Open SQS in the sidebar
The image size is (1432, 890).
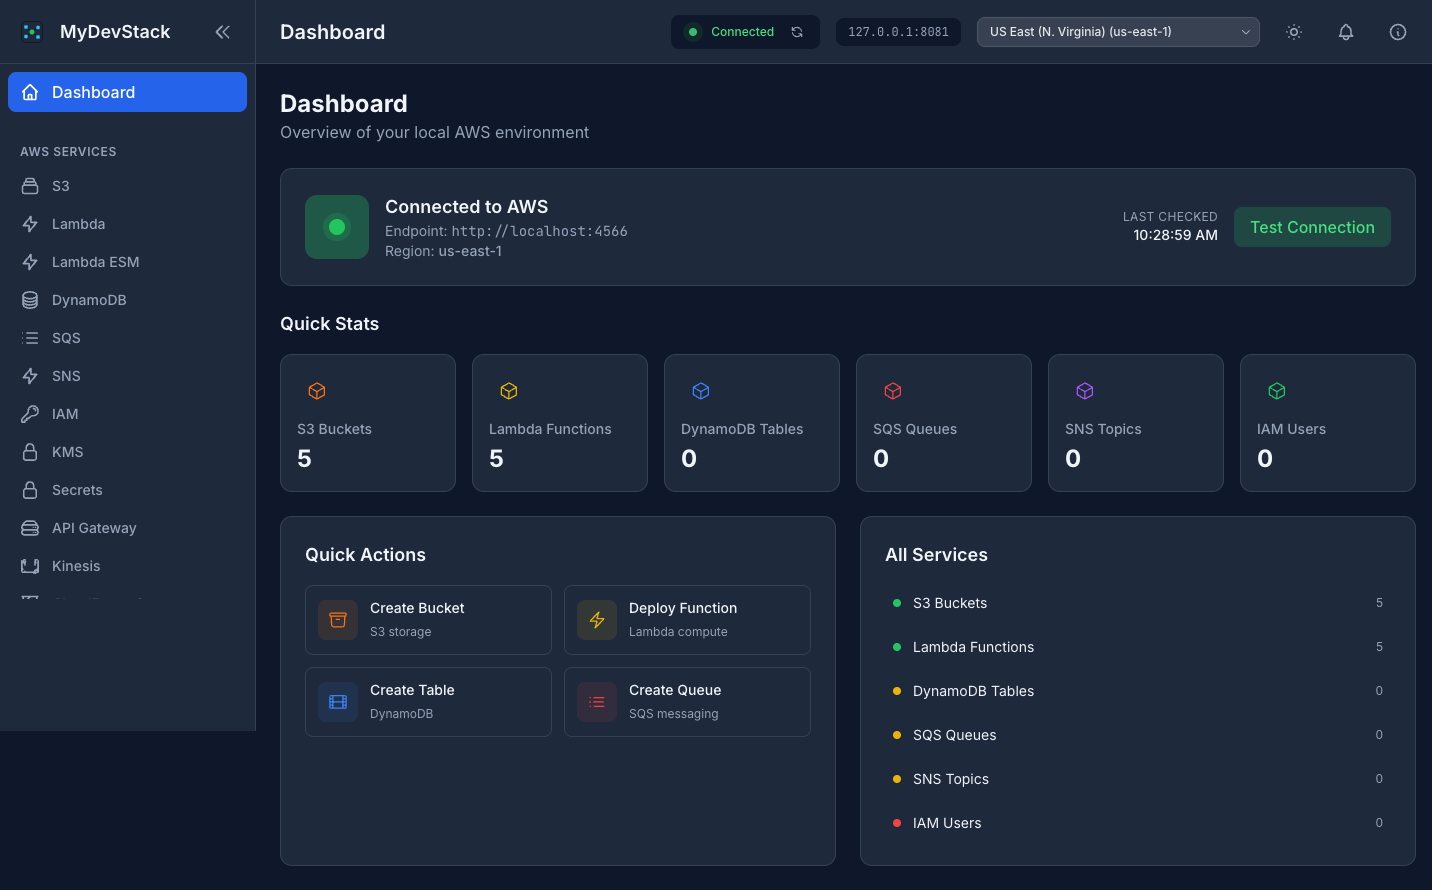pos(127,338)
